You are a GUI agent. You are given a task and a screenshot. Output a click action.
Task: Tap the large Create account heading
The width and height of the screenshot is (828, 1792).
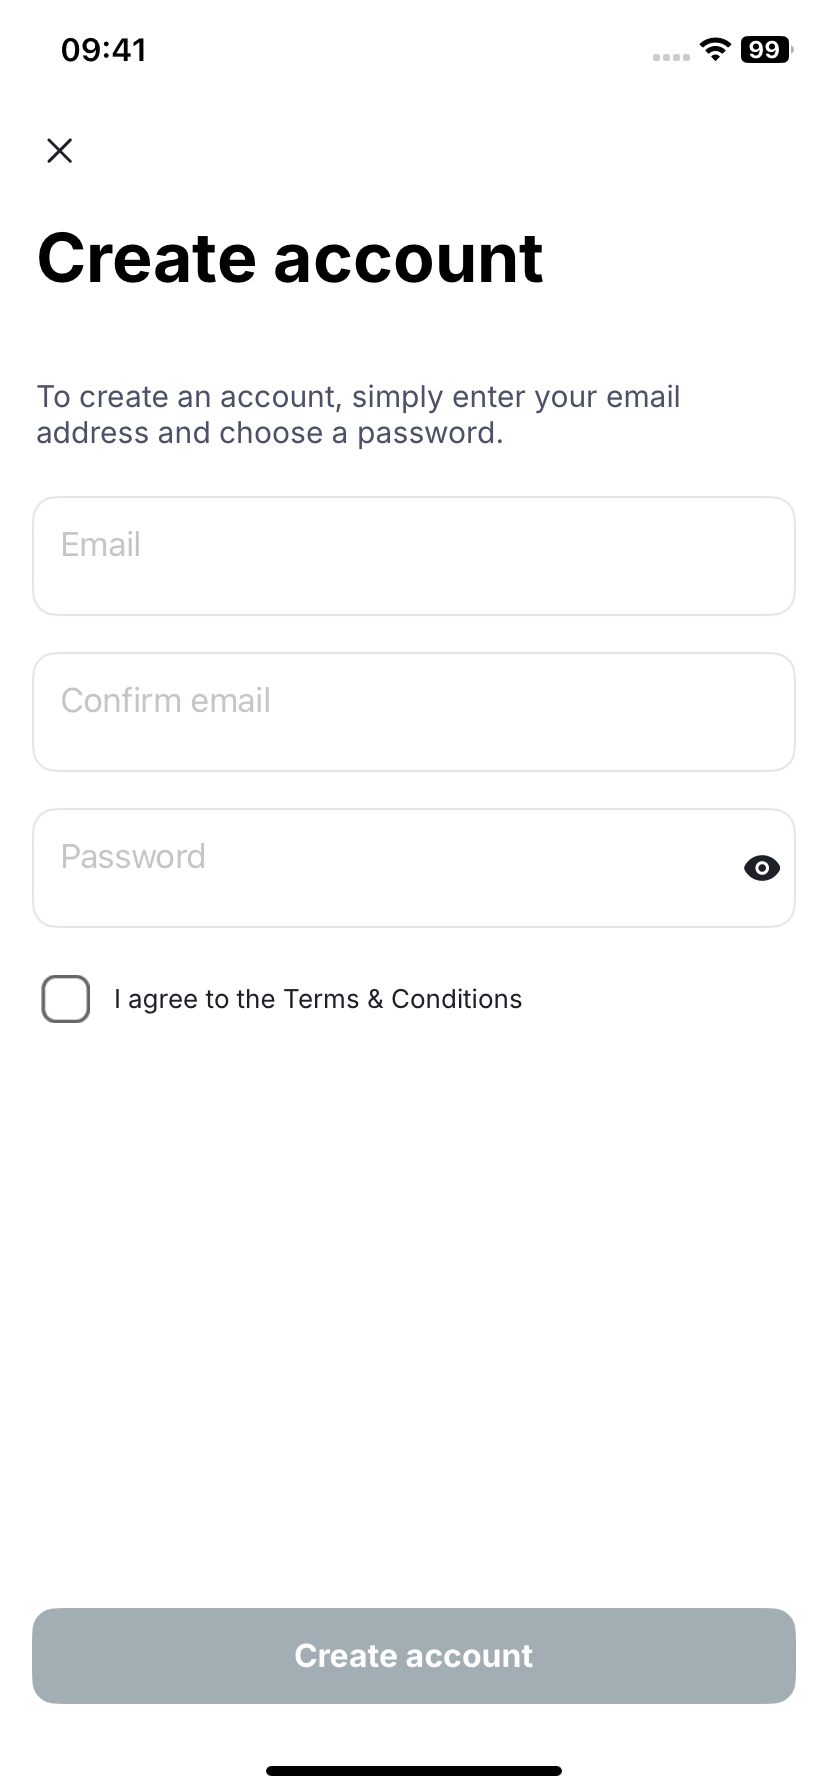coord(290,258)
